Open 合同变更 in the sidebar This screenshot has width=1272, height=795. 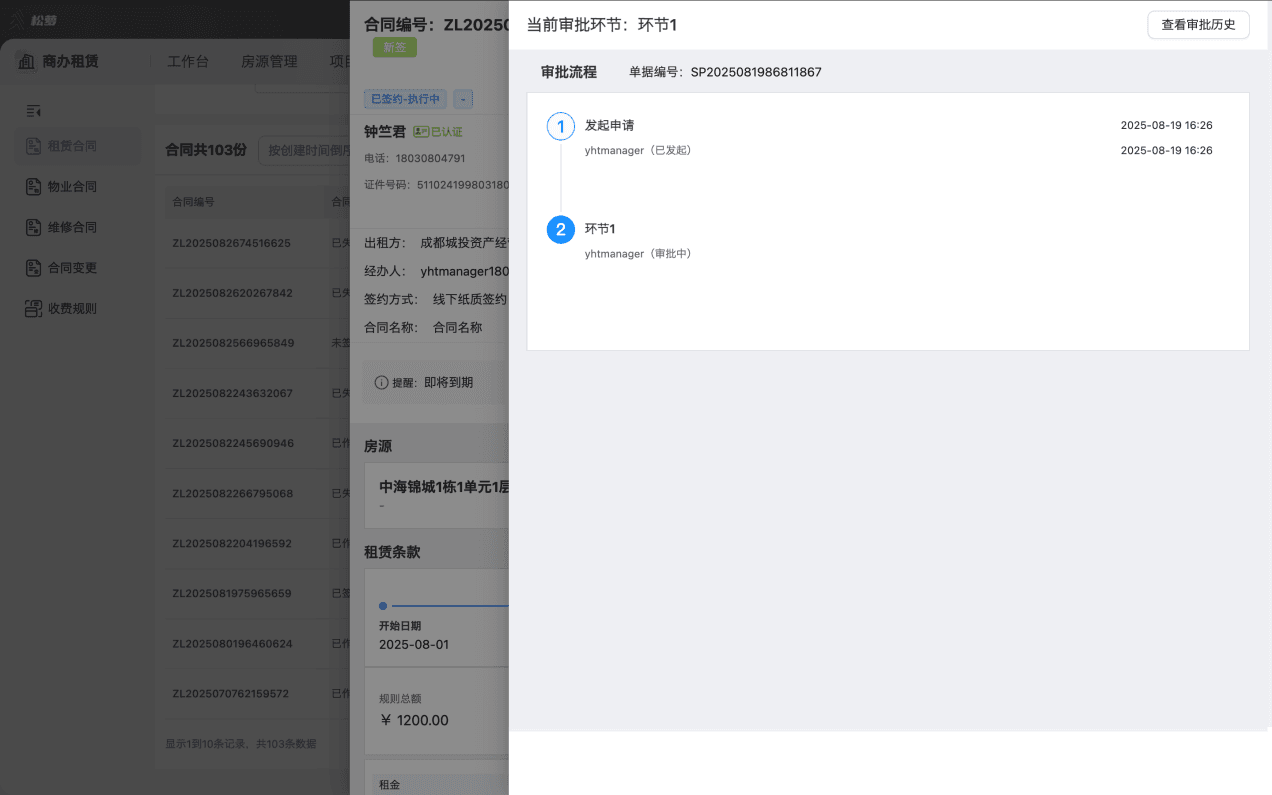click(x=77, y=268)
